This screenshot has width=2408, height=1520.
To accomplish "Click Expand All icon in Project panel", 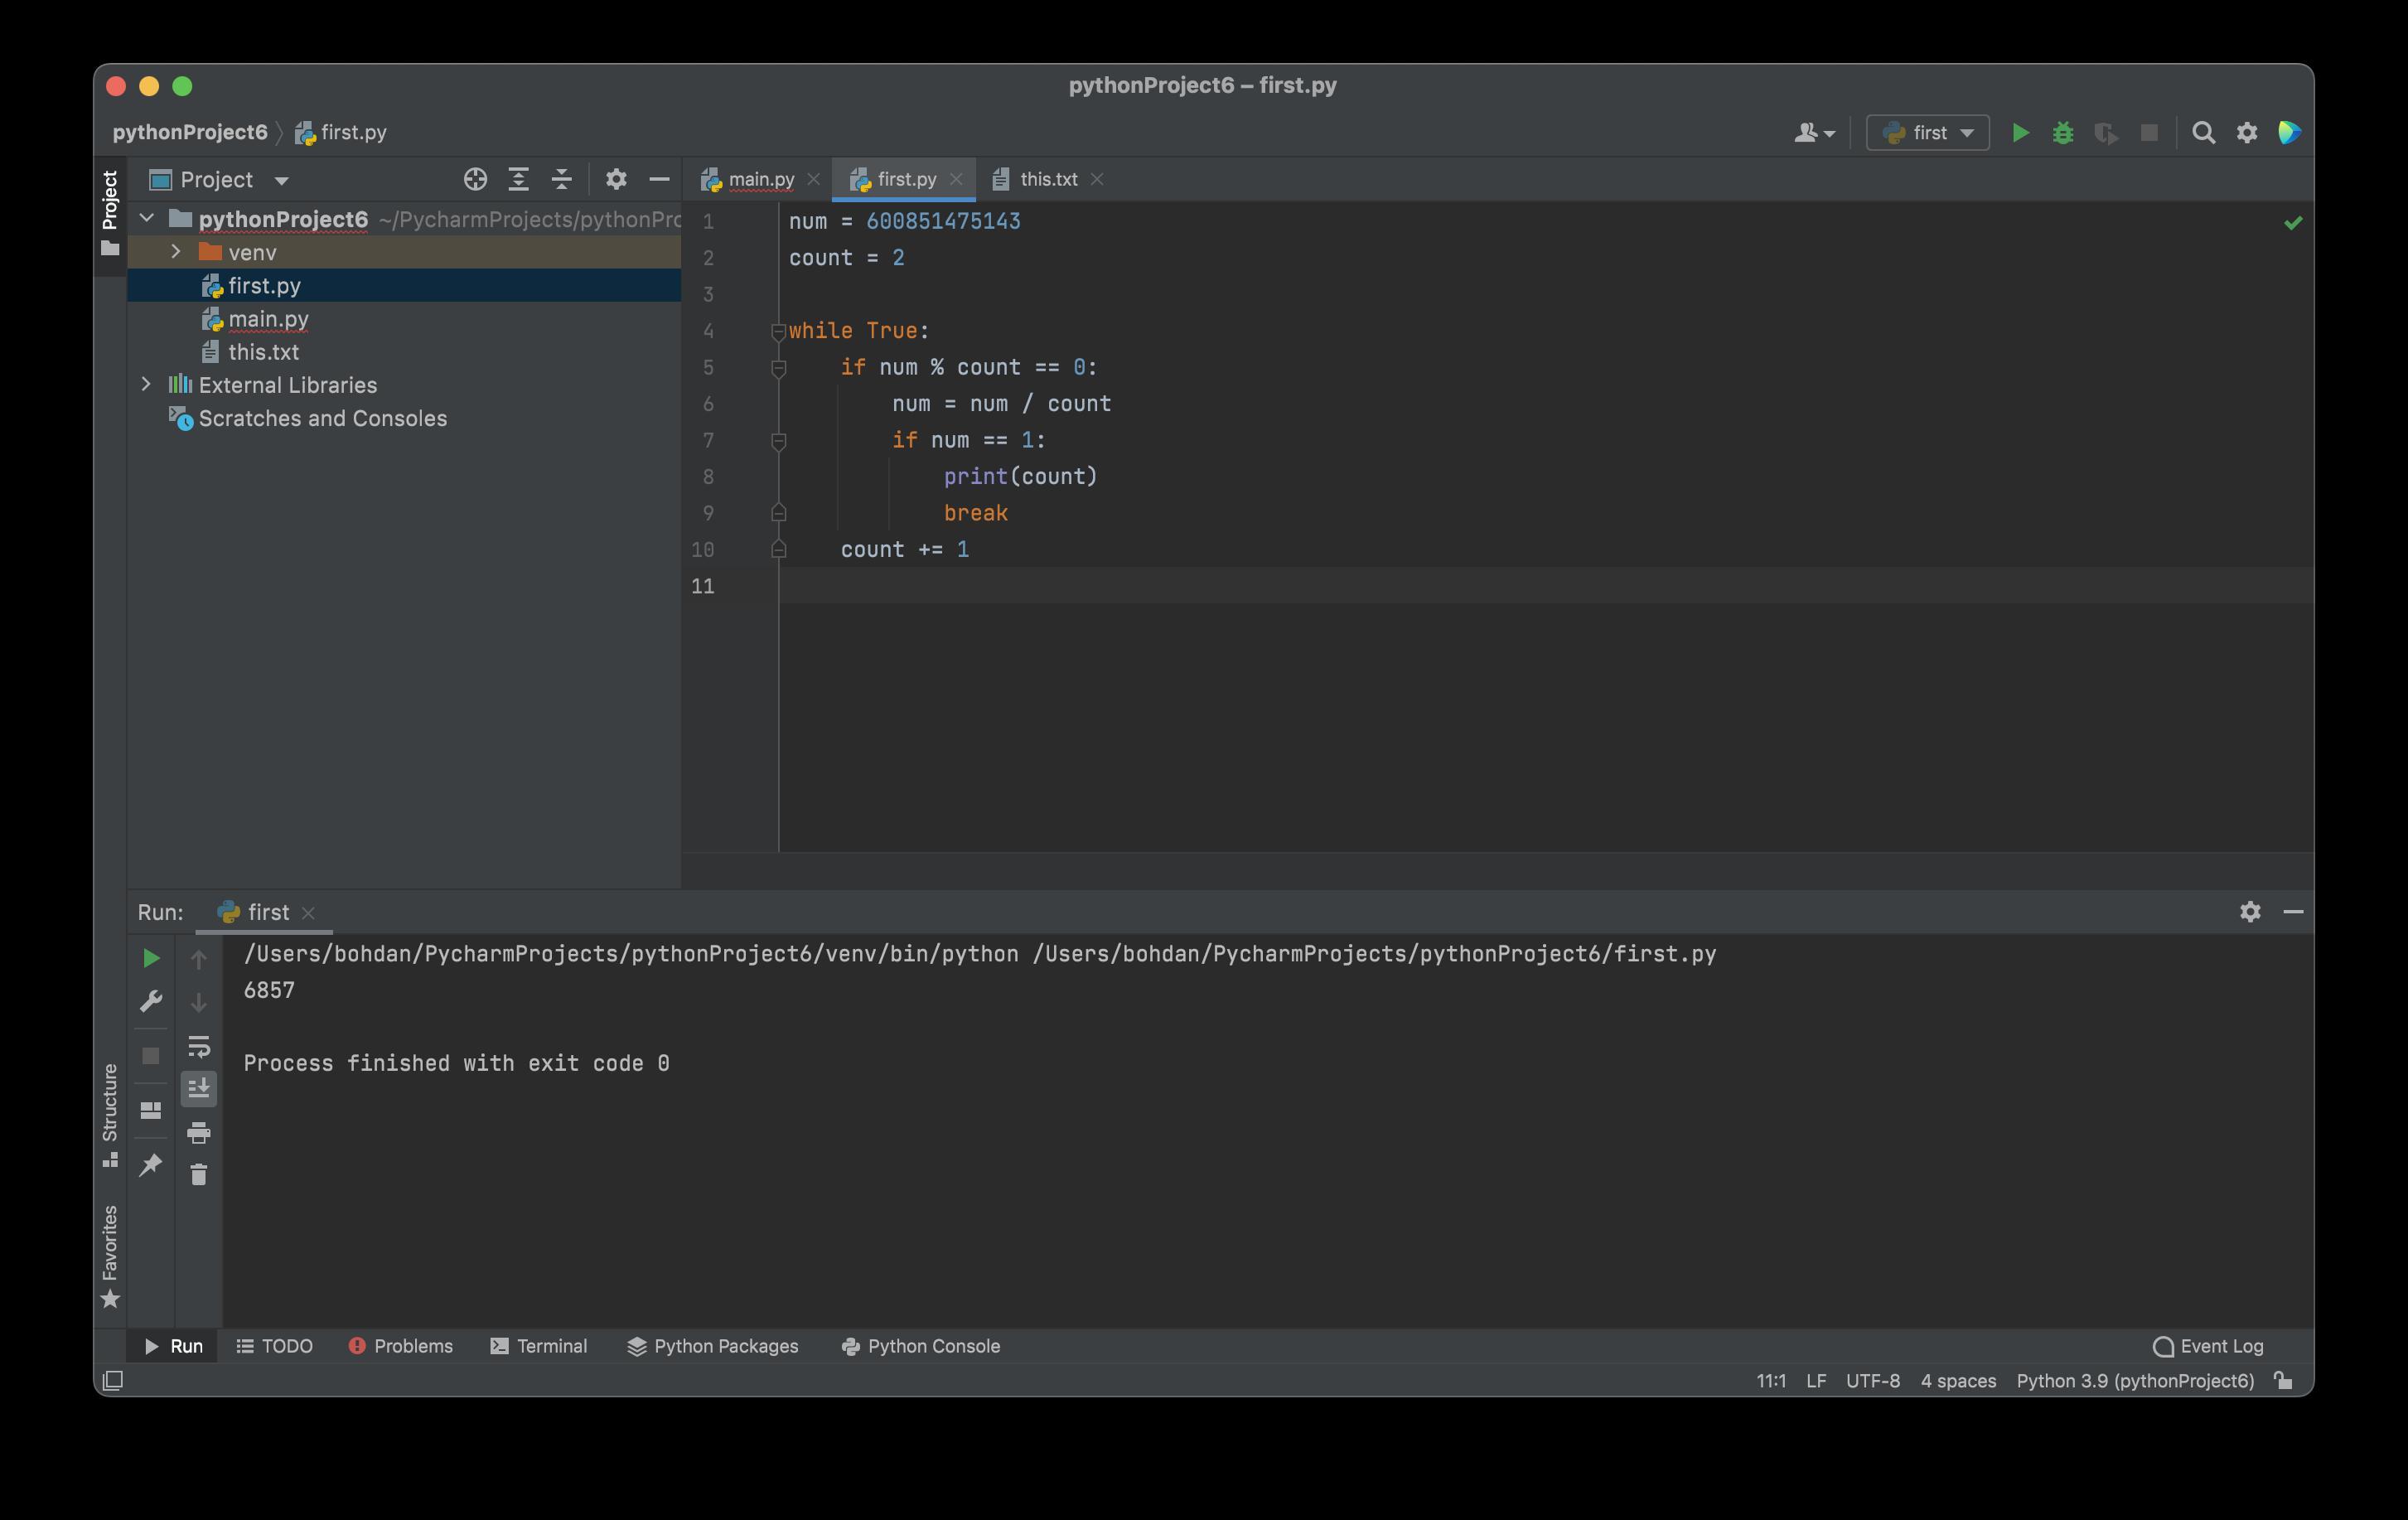I will [518, 180].
